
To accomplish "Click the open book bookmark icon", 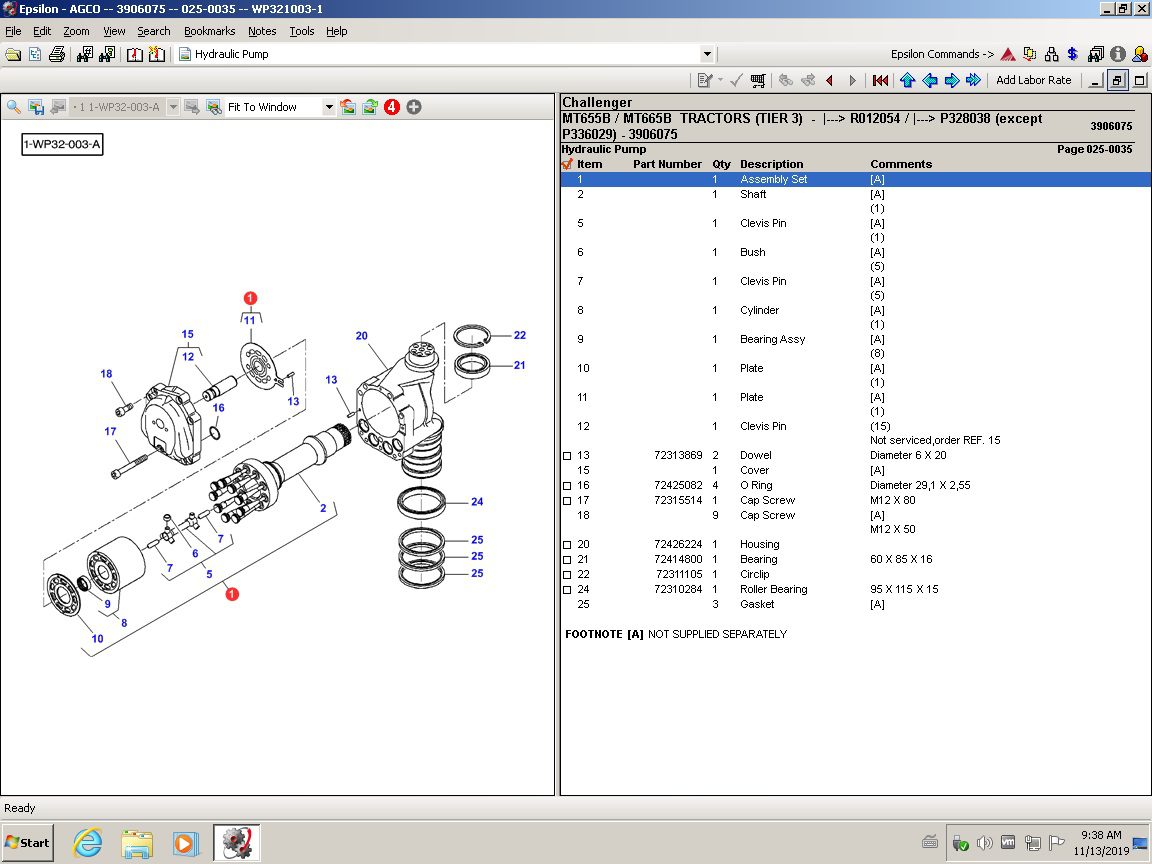I will pyautogui.click(x=134, y=54).
